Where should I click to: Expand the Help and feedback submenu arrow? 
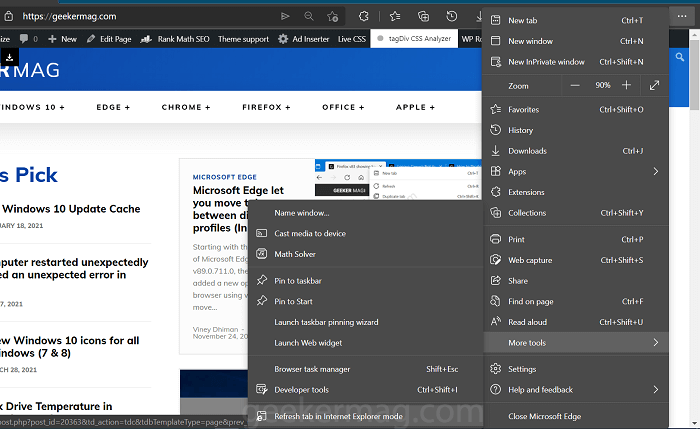point(656,389)
